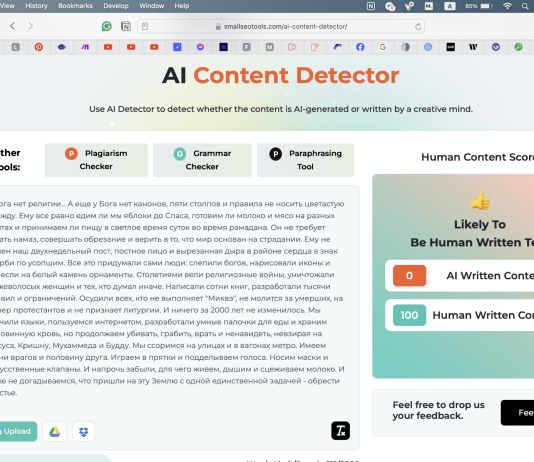Open the Plagiarism Checker tool
The width and height of the screenshot is (534, 462).
pos(96,160)
